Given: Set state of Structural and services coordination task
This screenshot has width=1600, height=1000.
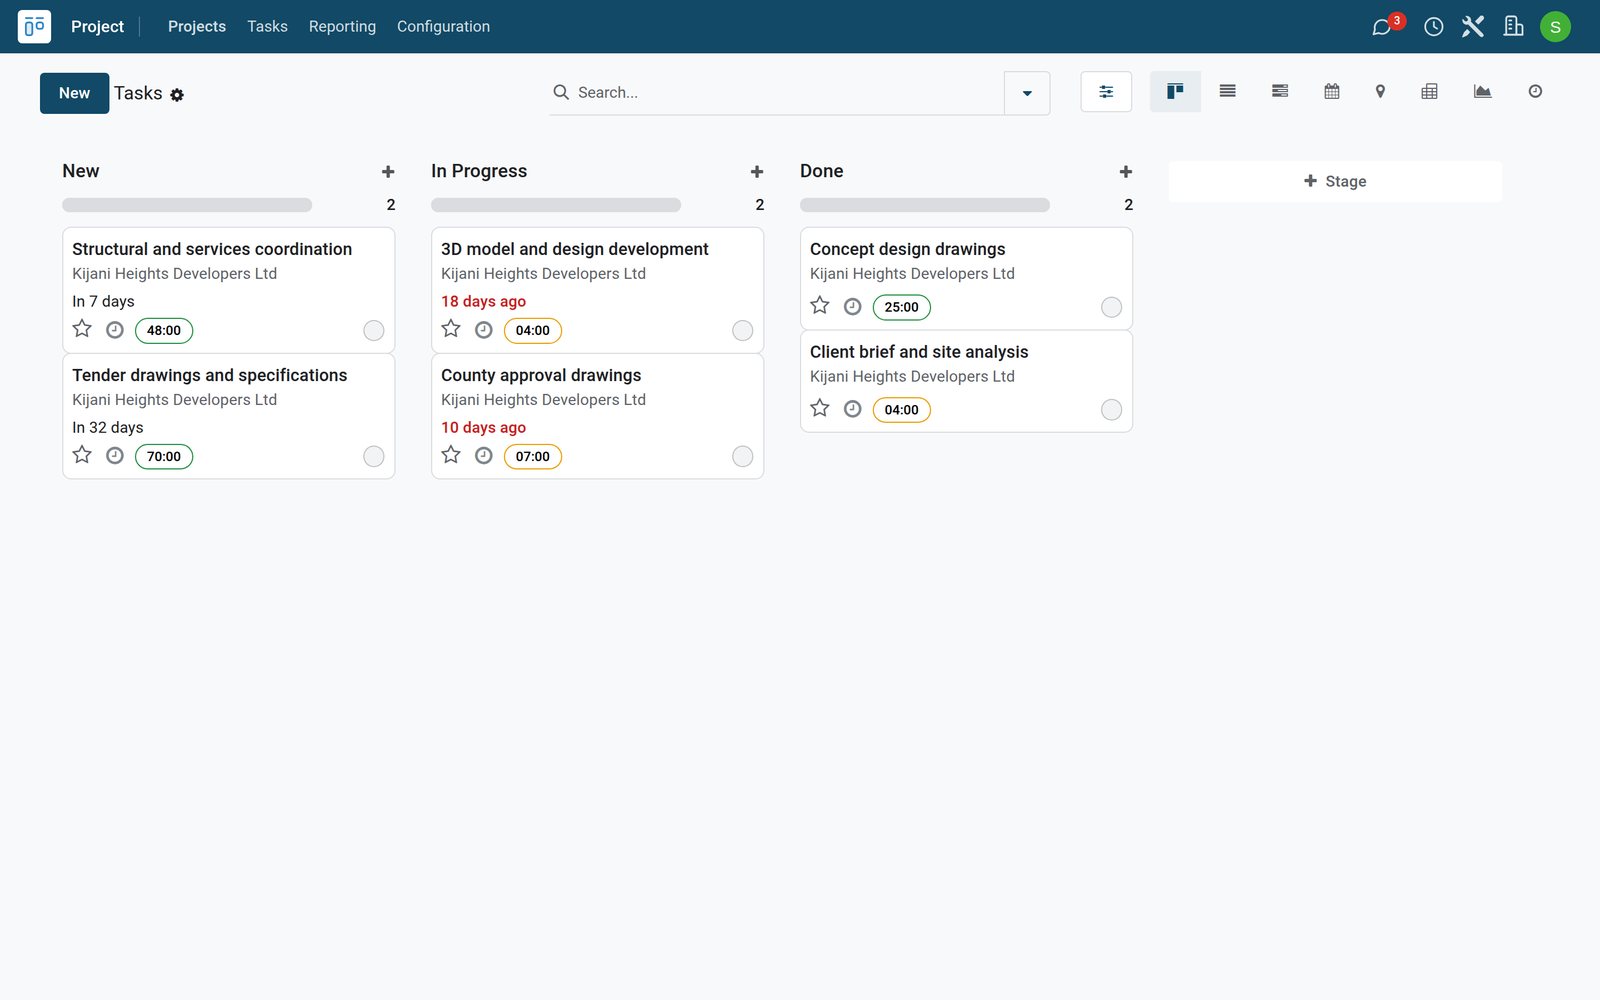Looking at the screenshot, I should coord(374,331).
